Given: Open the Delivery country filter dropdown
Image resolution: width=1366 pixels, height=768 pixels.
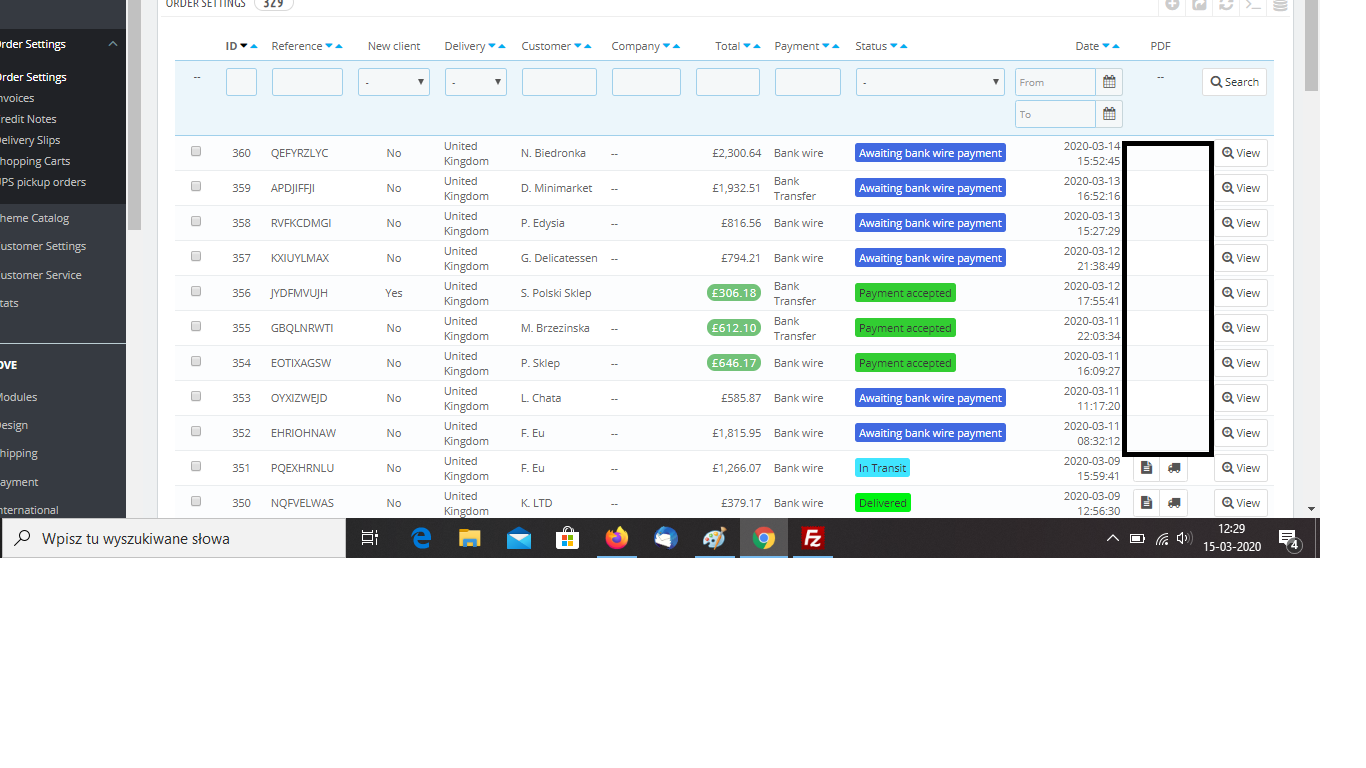Looking at the screenshot, I should (476, 82).
